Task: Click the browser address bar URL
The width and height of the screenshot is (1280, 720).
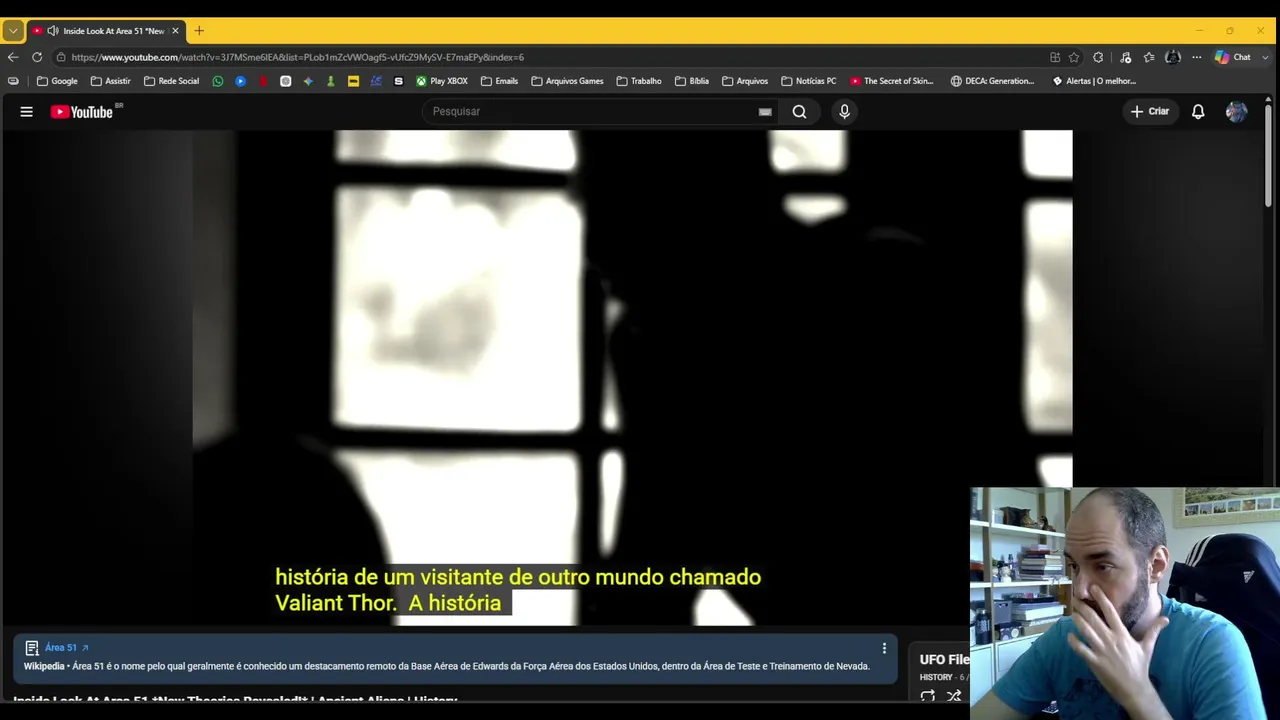Action: 298,57
